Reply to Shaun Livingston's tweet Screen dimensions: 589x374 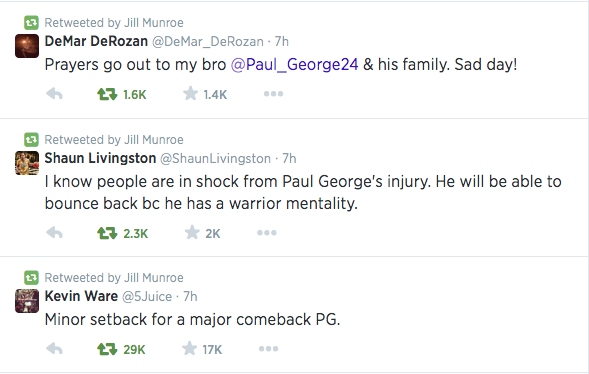(x=54, y=233)
